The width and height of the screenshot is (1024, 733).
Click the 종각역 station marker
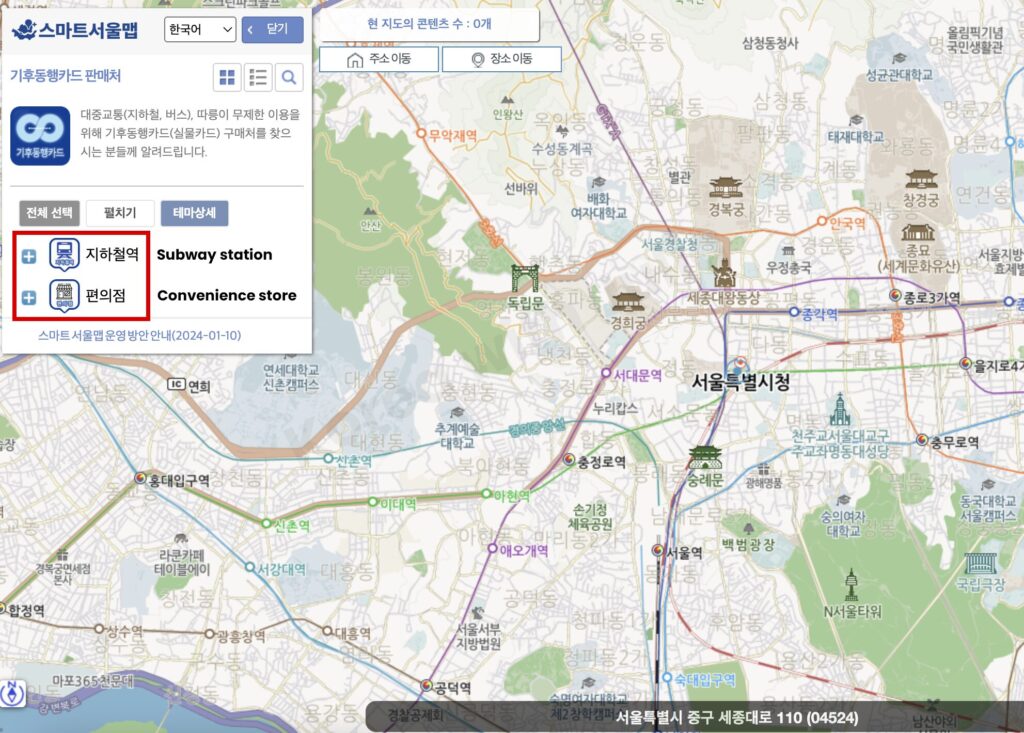(x=794, y=312)
